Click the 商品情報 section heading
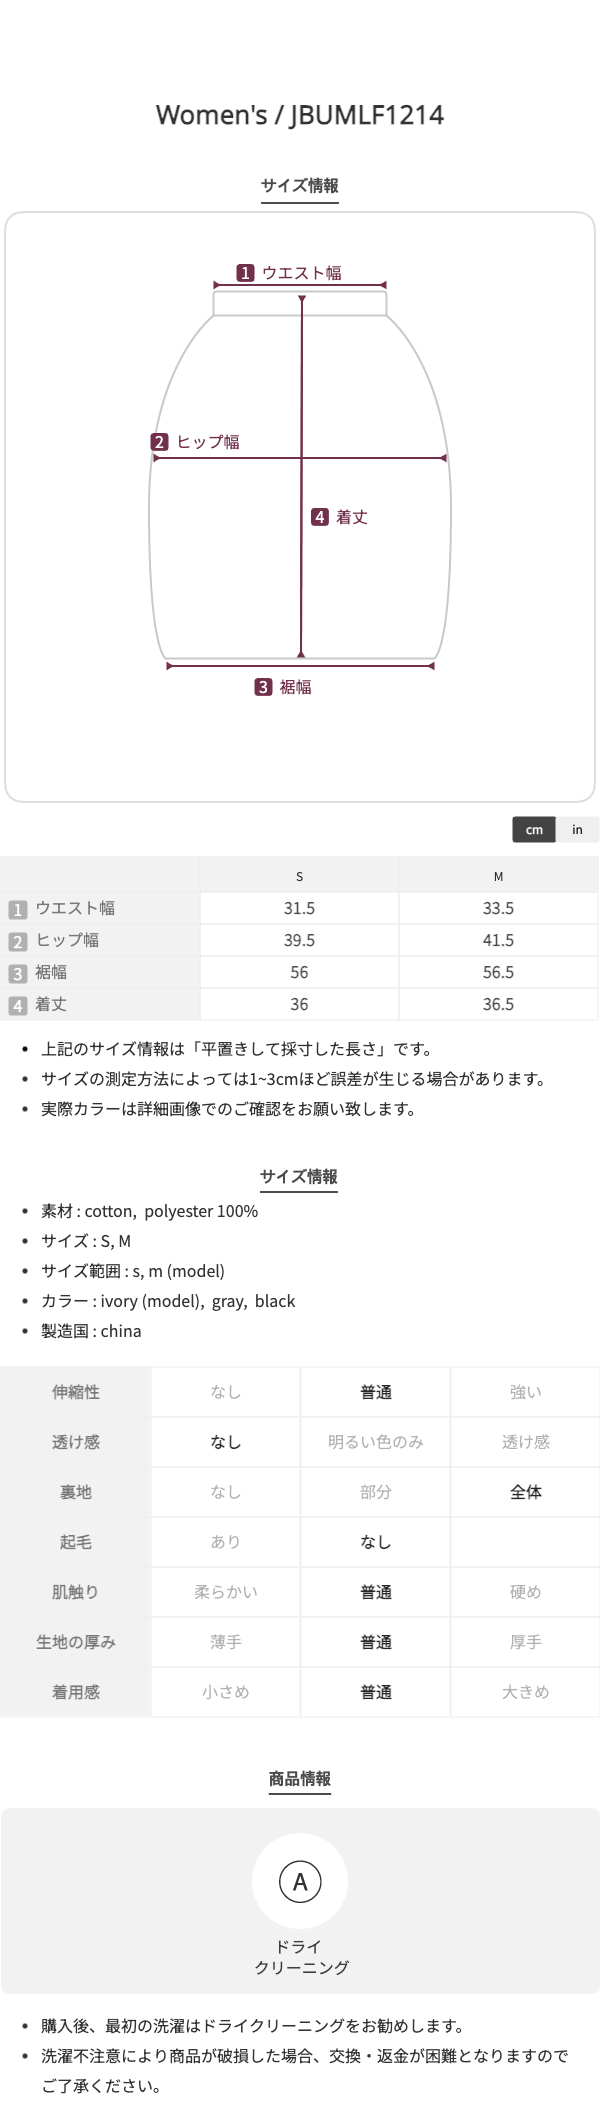Viewport: 600px width, 2119px height. [x=300, y=1778]
